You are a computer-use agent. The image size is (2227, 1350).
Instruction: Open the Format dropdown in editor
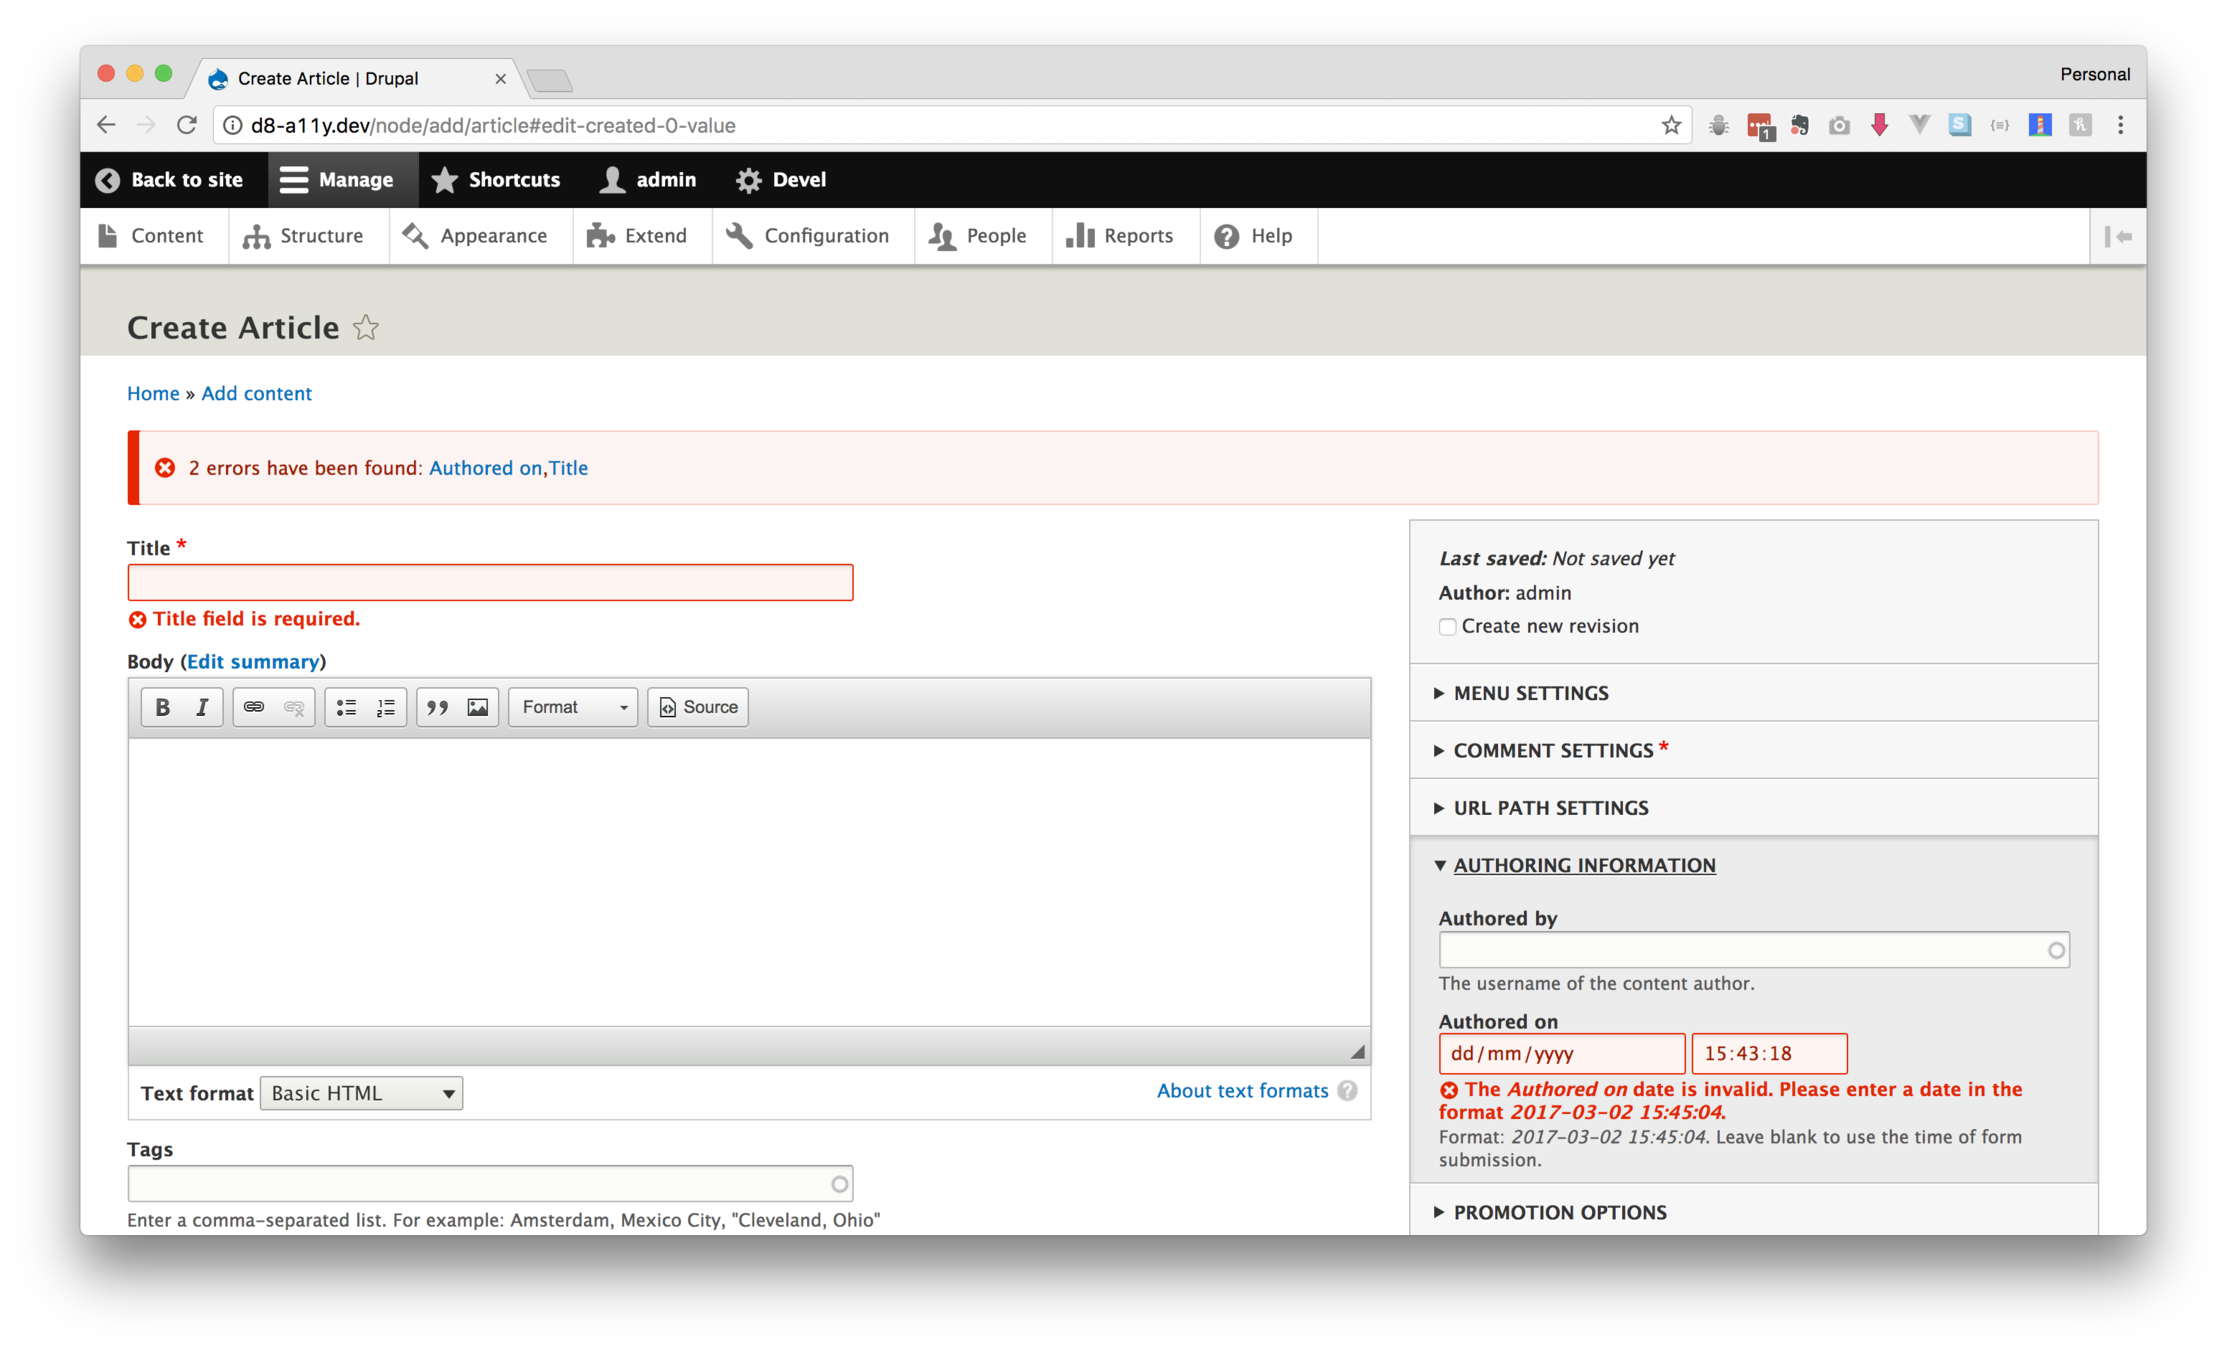point(573,707)
